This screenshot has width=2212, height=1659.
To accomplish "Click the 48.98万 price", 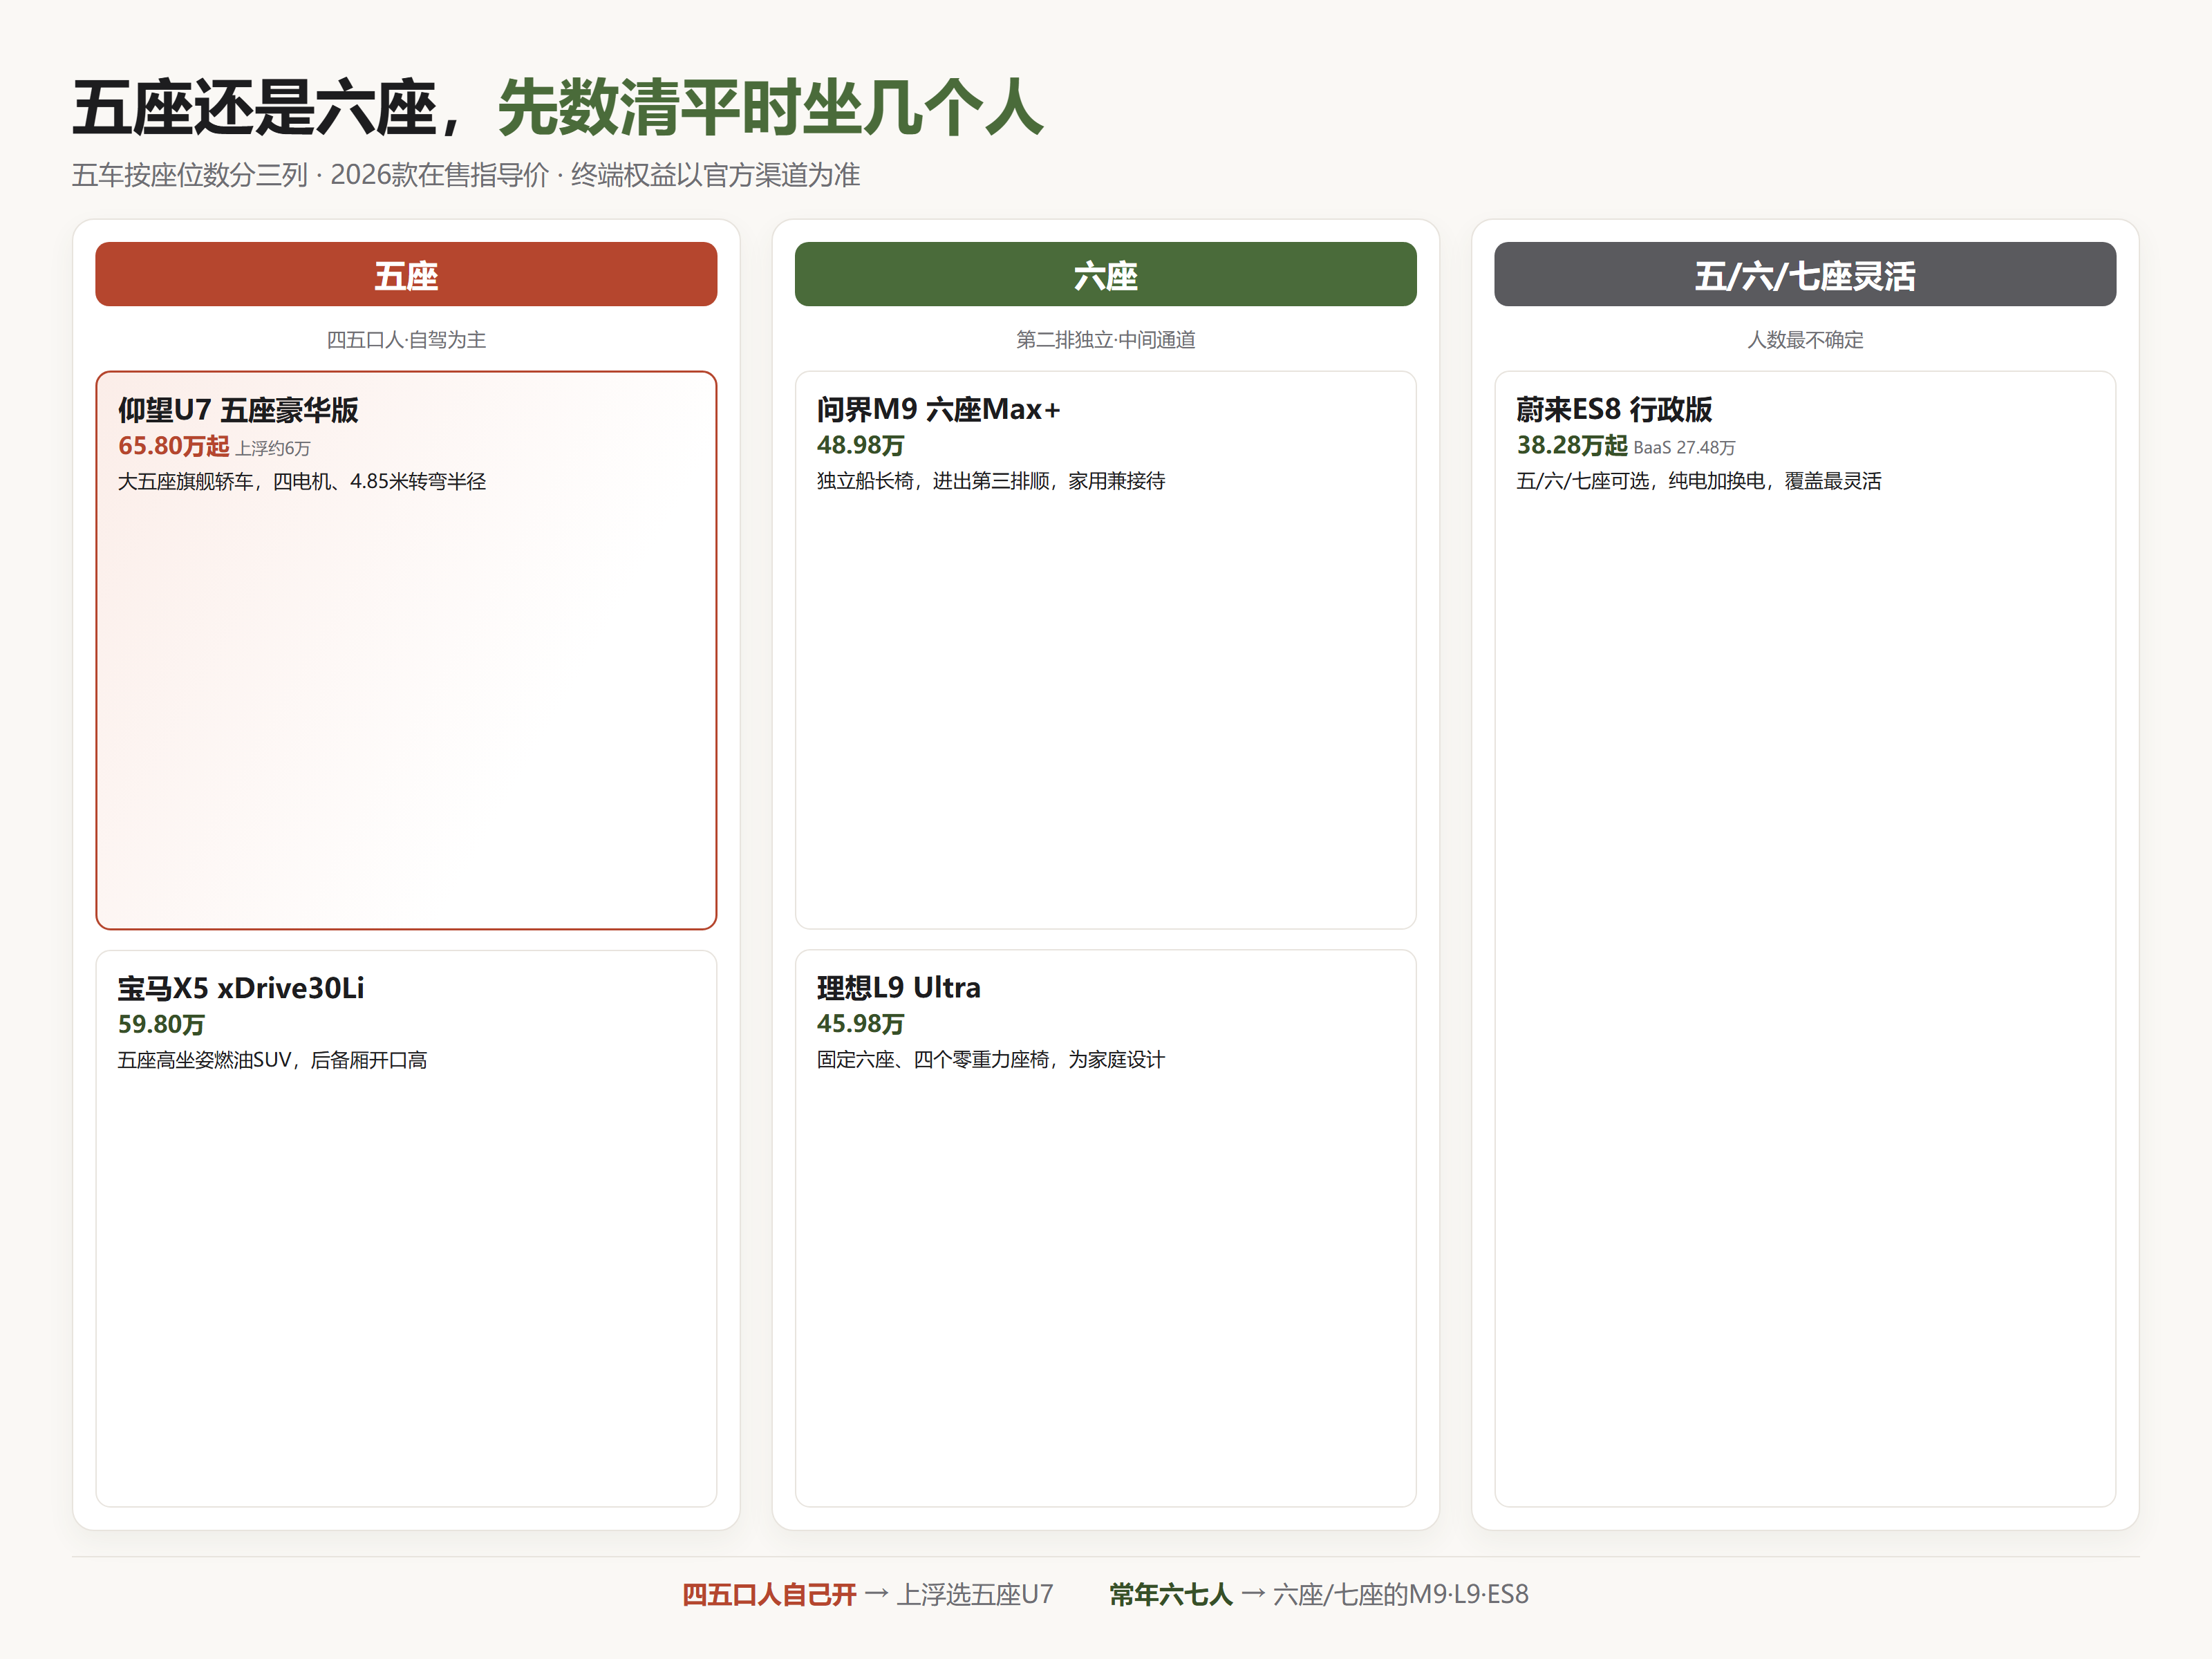I will [x=860, y=445].
